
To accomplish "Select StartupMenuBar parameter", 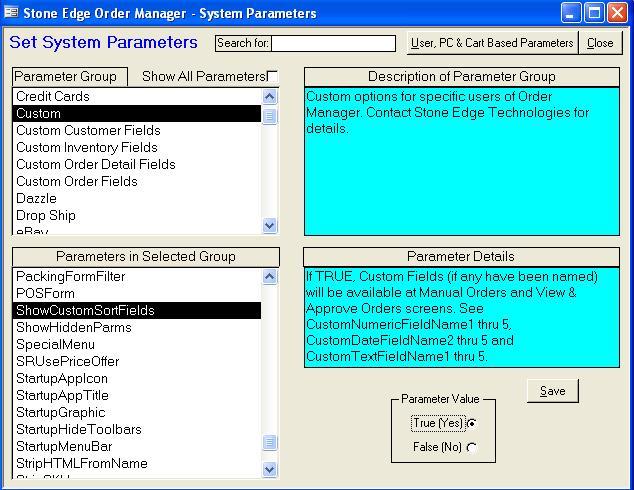I will coord(137,446).
